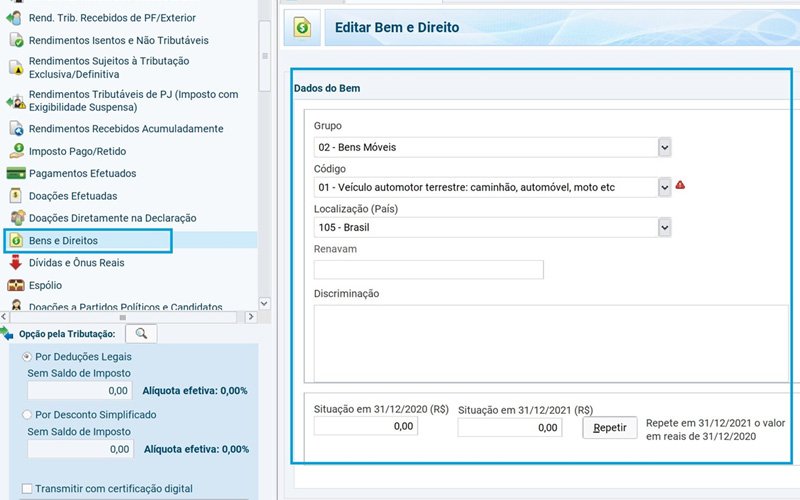Screen dimensions: 800x500
Task: Click the Espólio icon in sidebar
Action: [x=16, y=285]
